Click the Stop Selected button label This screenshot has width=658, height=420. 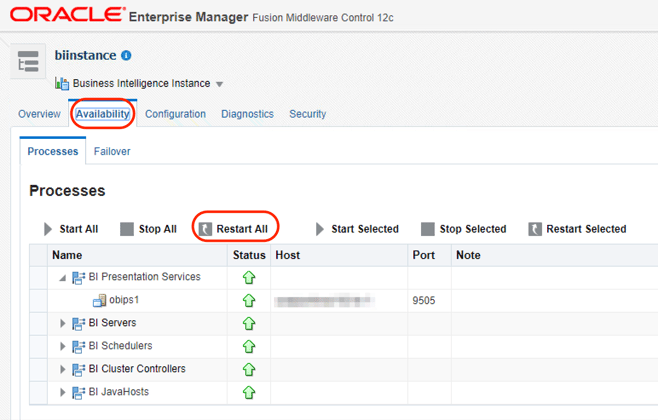pyautogui.click(x=473, y=229)
